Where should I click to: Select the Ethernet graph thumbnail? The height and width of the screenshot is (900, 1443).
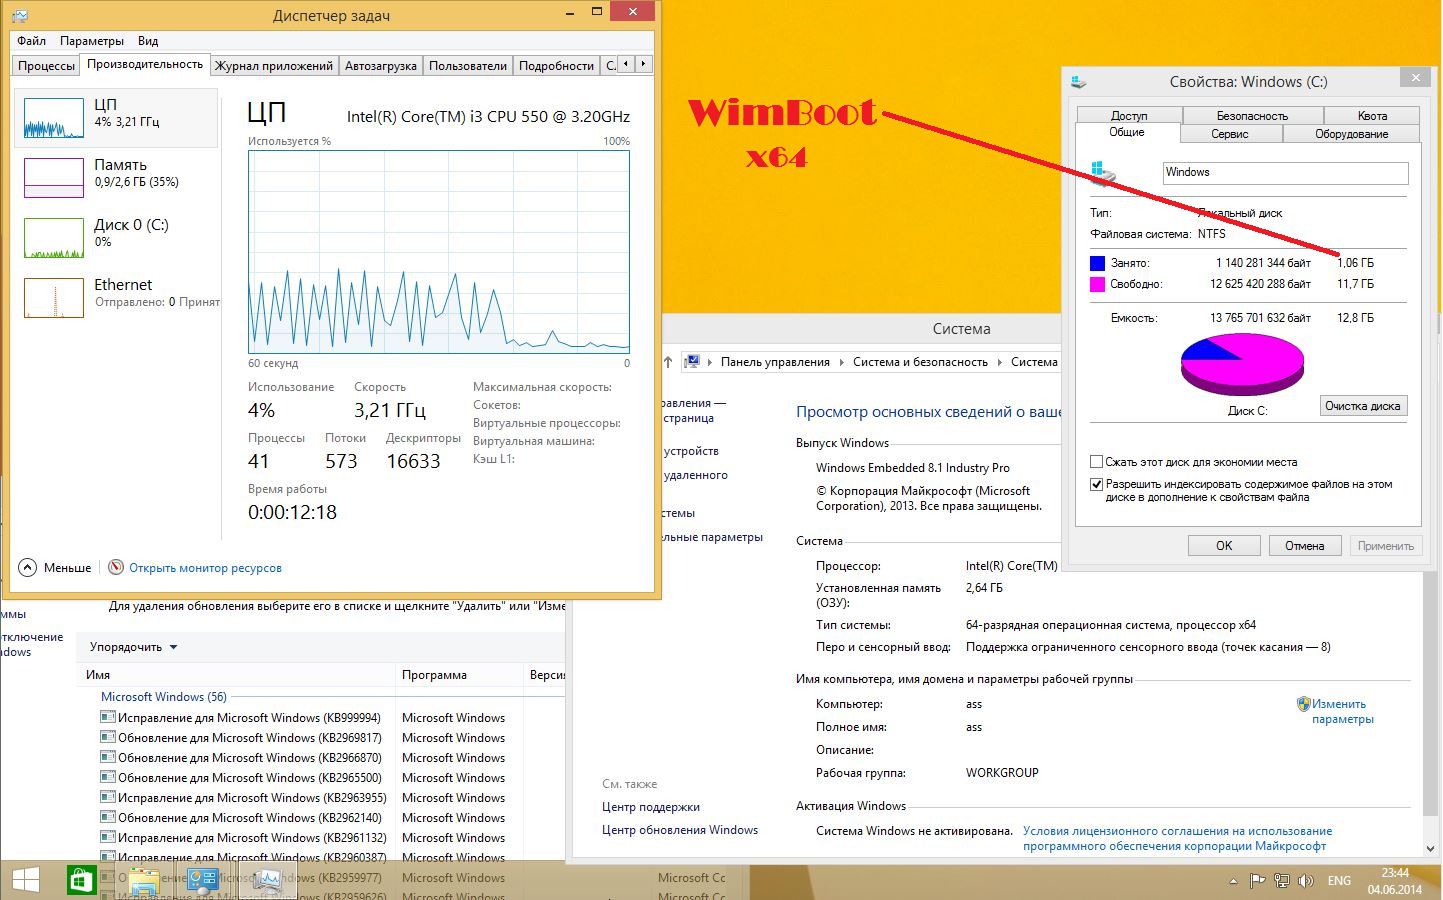coord(54,298)
